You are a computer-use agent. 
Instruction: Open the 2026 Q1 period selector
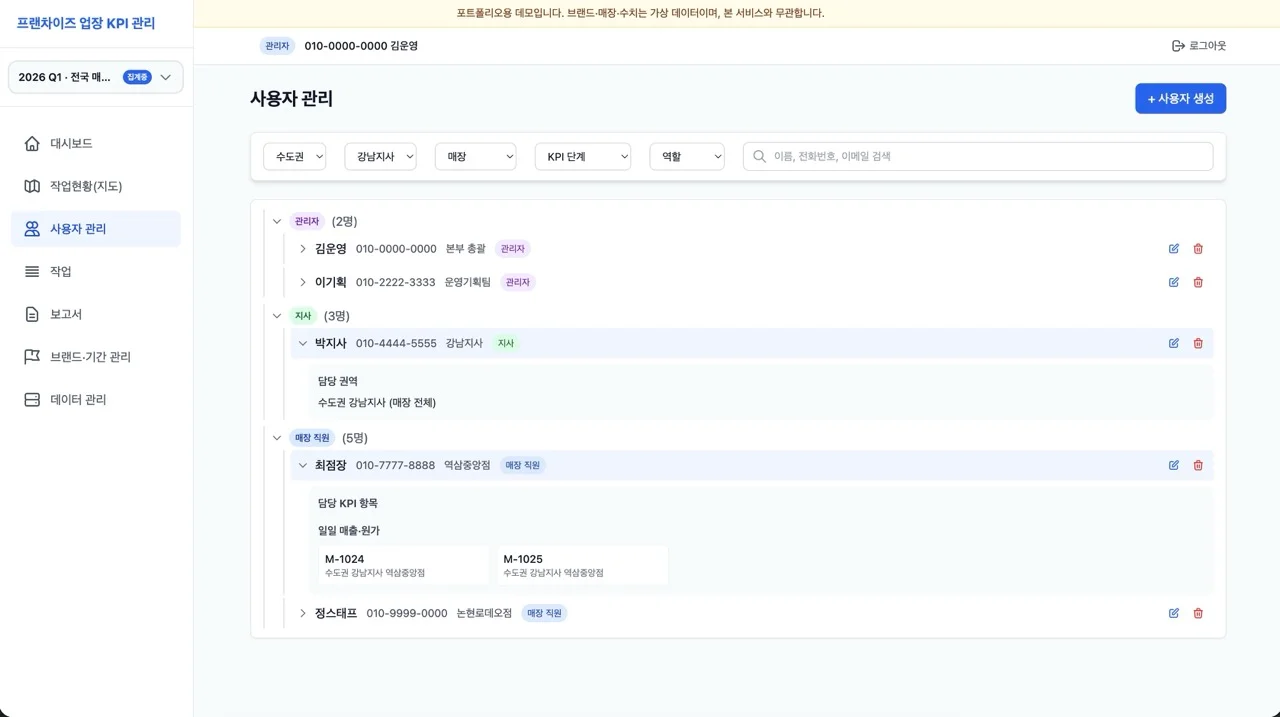[x=96, y=77]
